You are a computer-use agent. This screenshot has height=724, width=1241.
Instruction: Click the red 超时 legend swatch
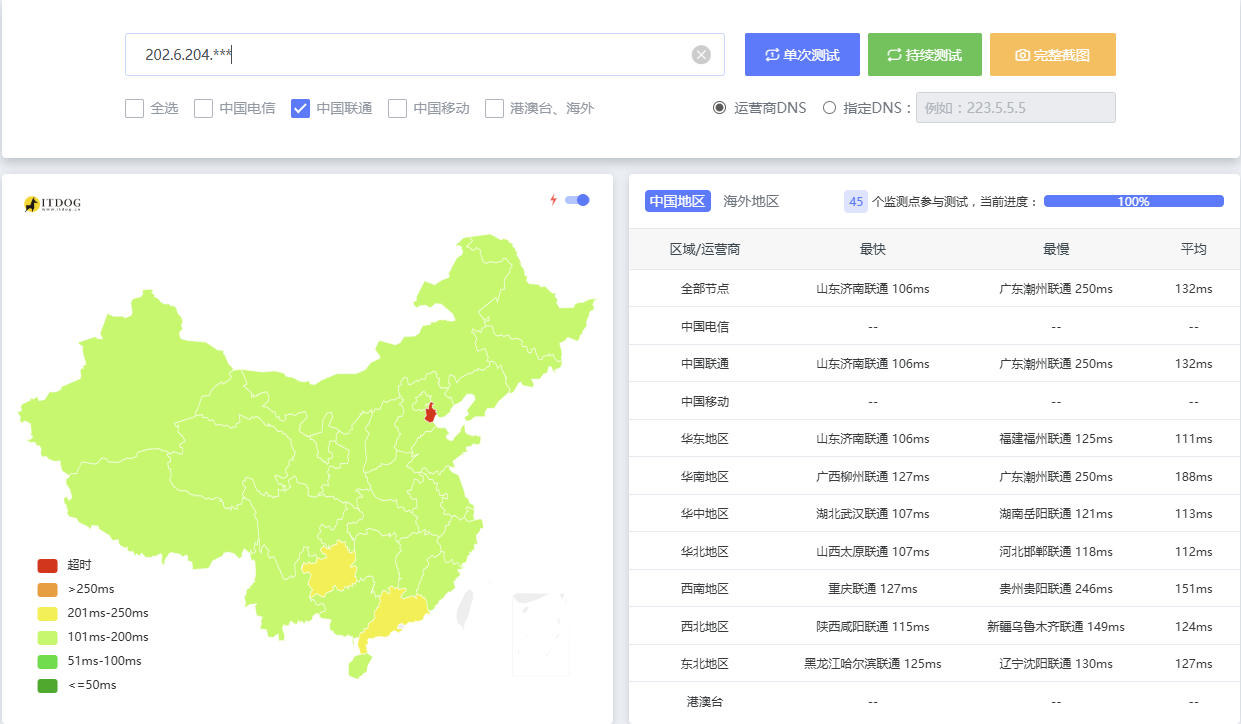[48, 565]
